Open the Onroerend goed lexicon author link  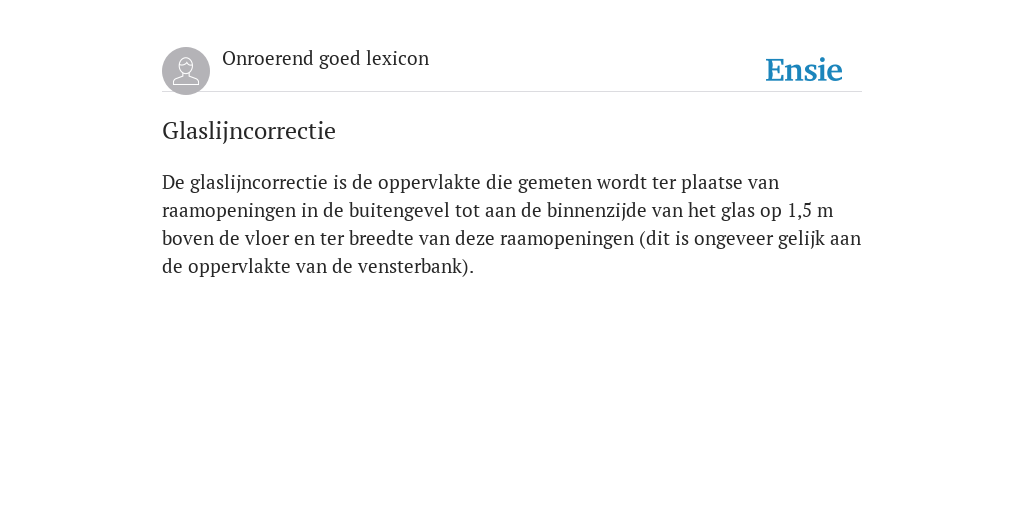pos(325,59)
